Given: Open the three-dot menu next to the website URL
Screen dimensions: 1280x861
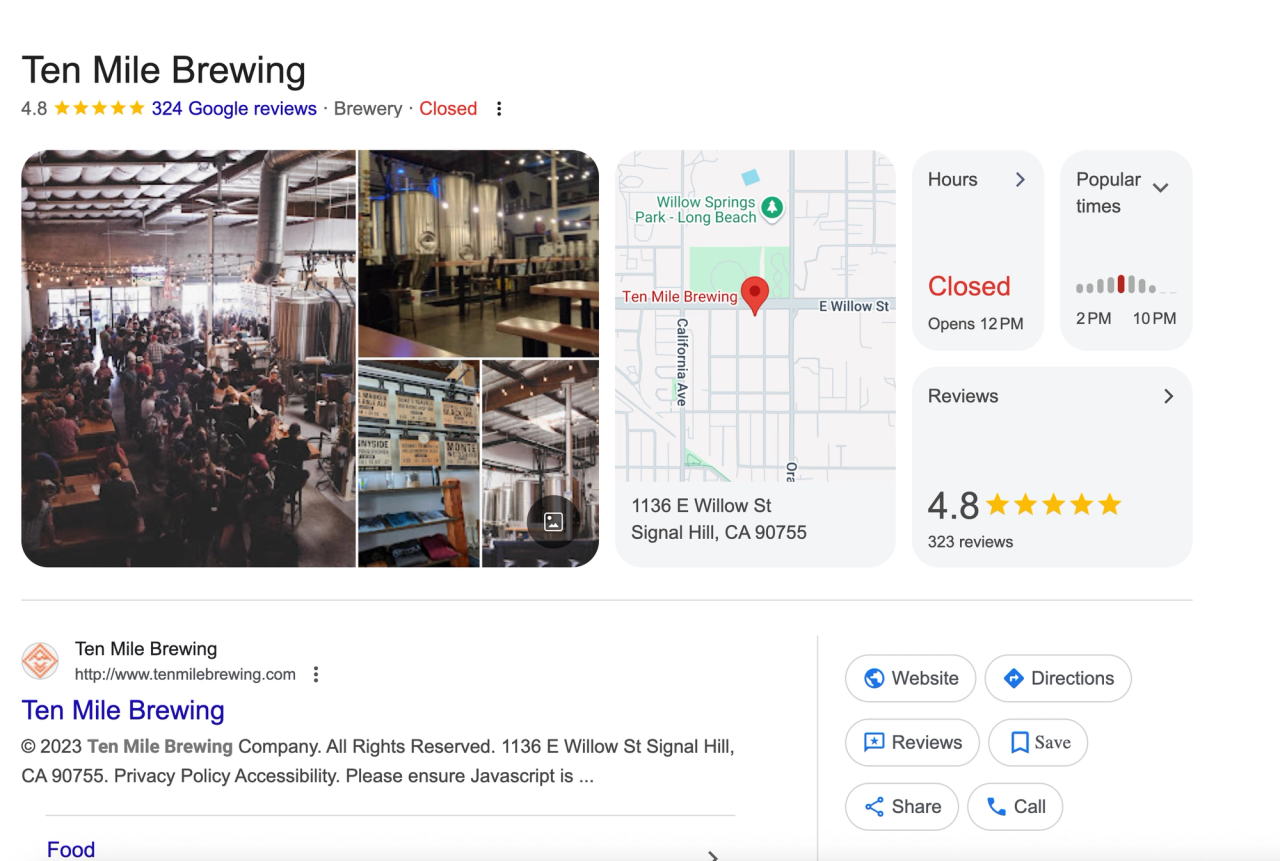Looking at the screenshot, I should pos(315,674).
